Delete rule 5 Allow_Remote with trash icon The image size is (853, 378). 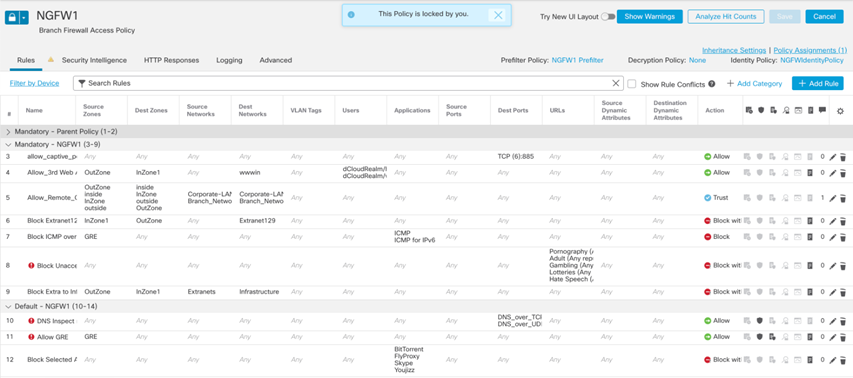click(843, 199)
